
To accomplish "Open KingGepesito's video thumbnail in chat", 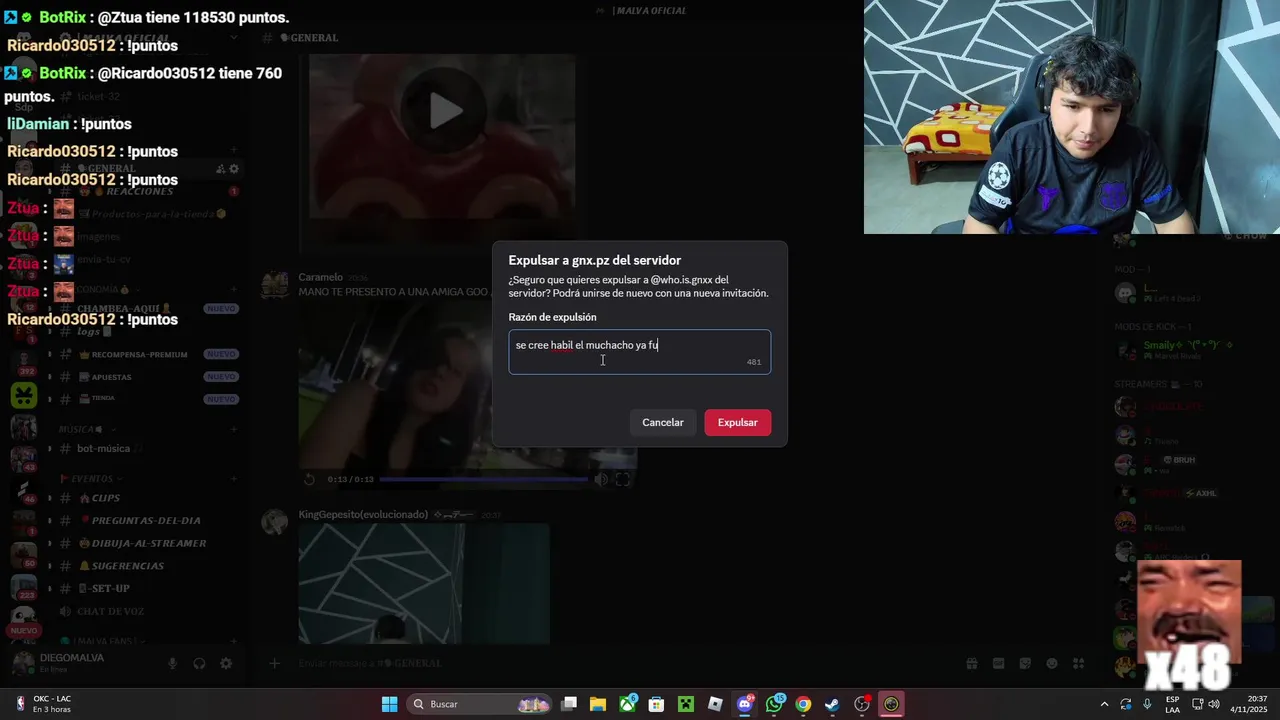I will (424, 584).
